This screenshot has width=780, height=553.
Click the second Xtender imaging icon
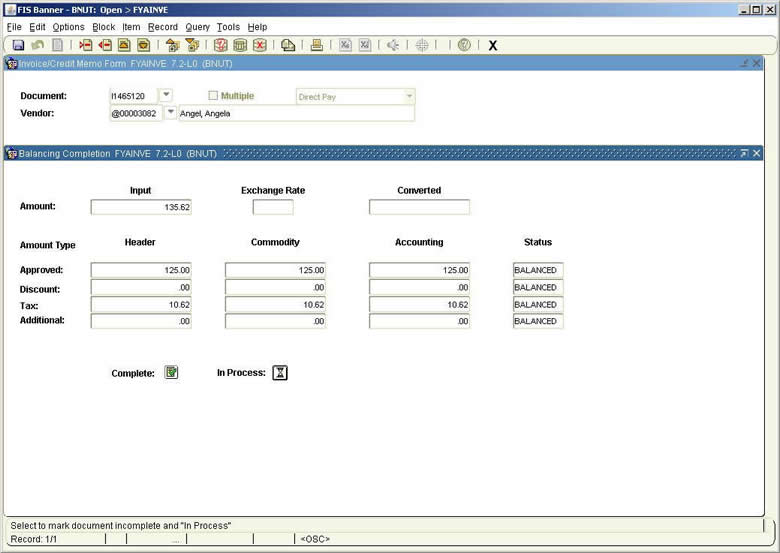tap(365, 45)
